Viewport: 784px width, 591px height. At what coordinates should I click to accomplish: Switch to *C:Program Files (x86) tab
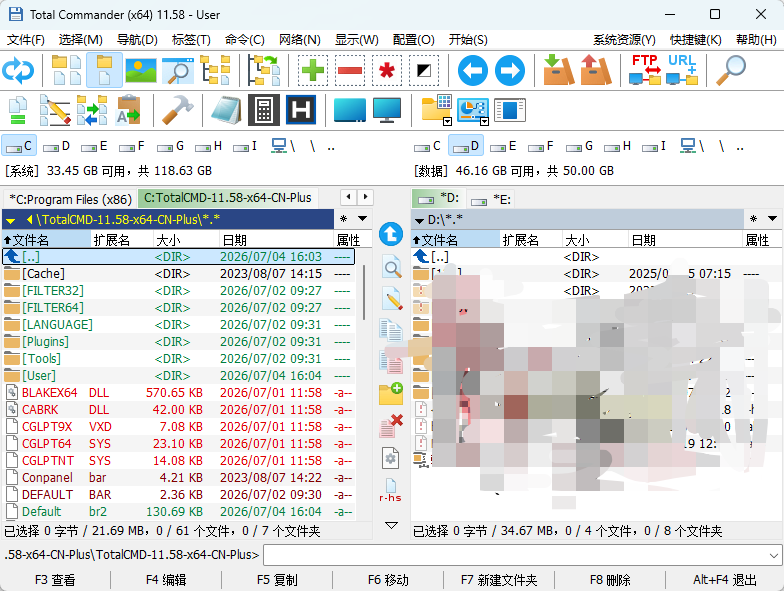(x=70, y=200)
